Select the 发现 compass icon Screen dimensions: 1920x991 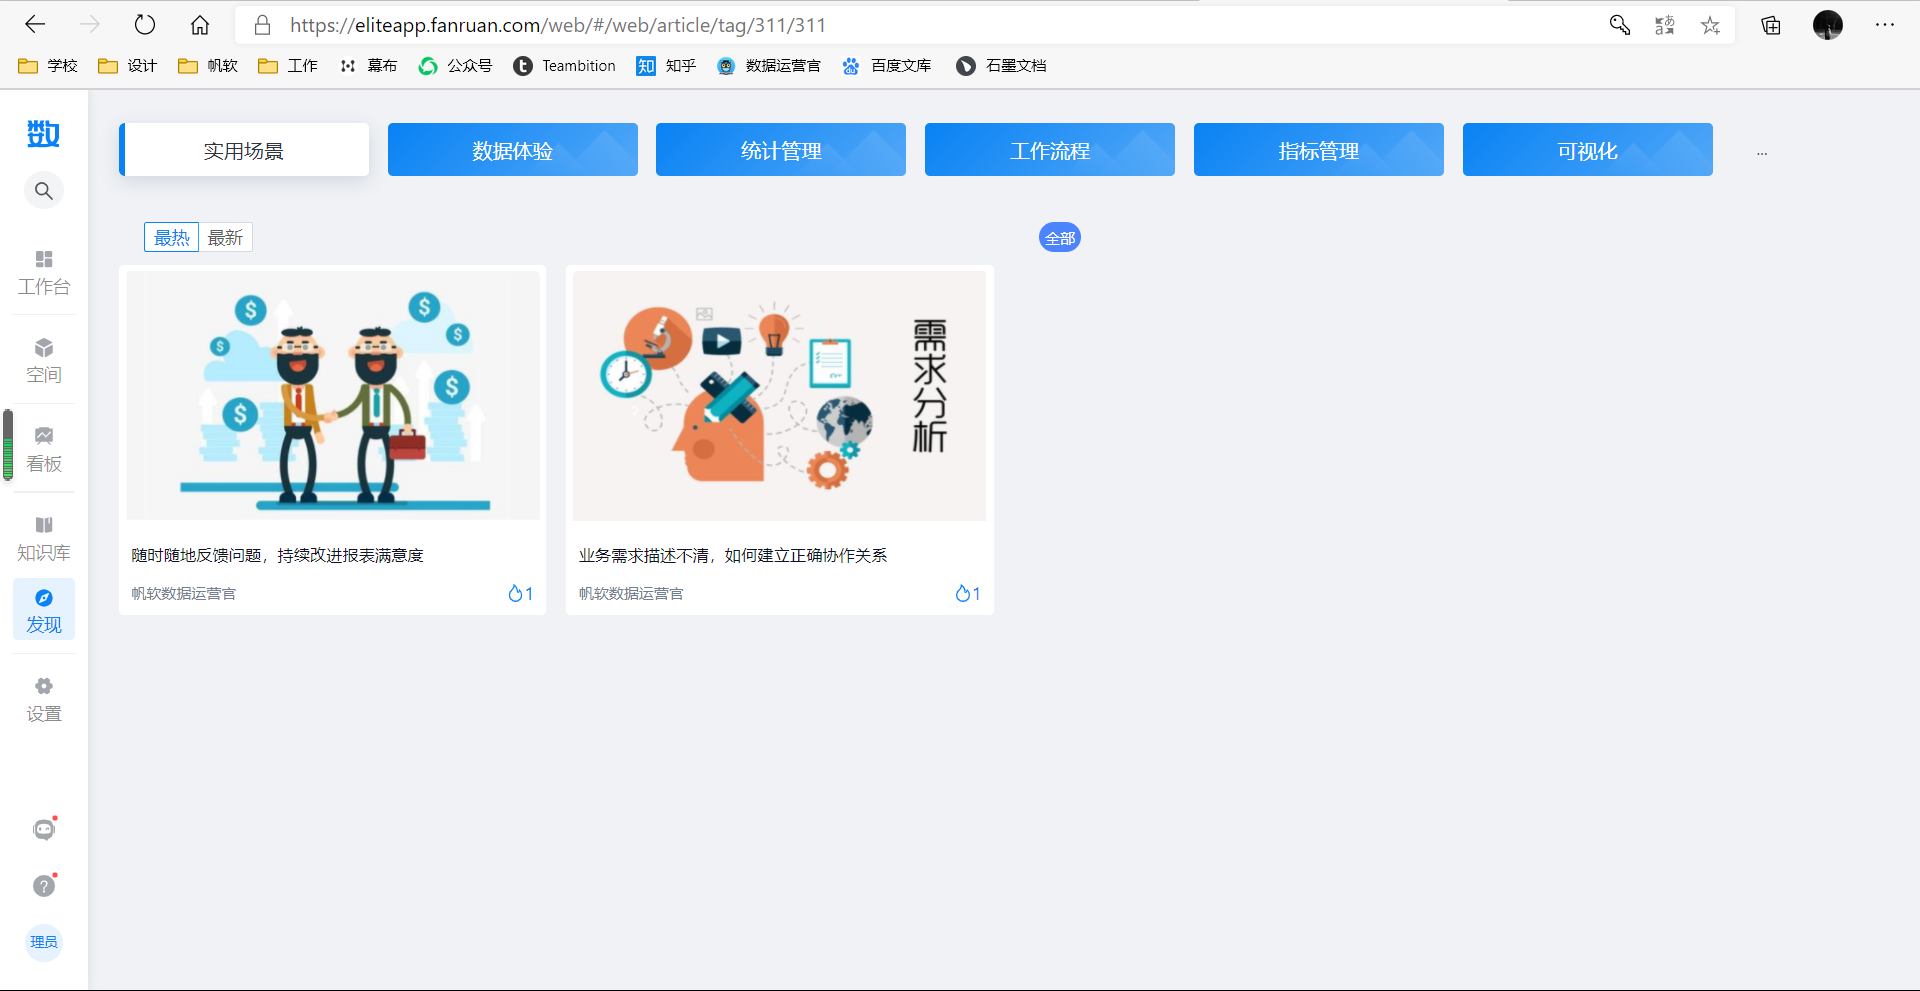pos(44,598)
